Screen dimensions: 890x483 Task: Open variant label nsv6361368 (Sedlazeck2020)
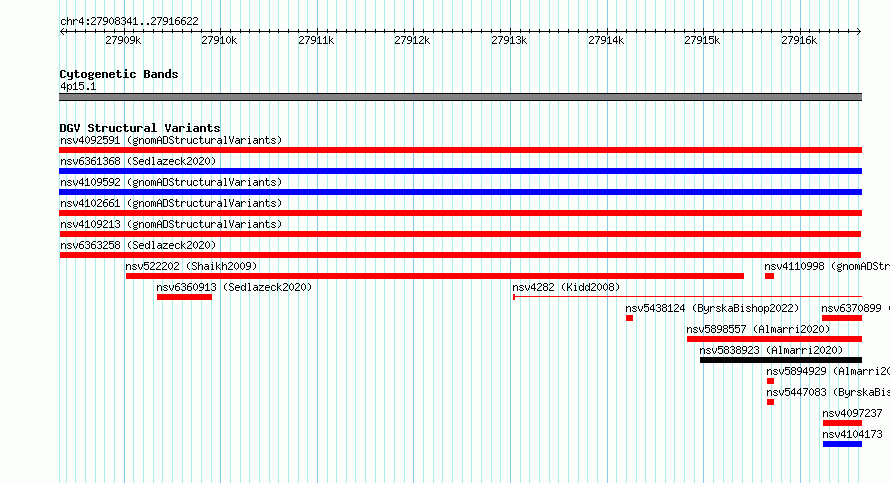138,161
